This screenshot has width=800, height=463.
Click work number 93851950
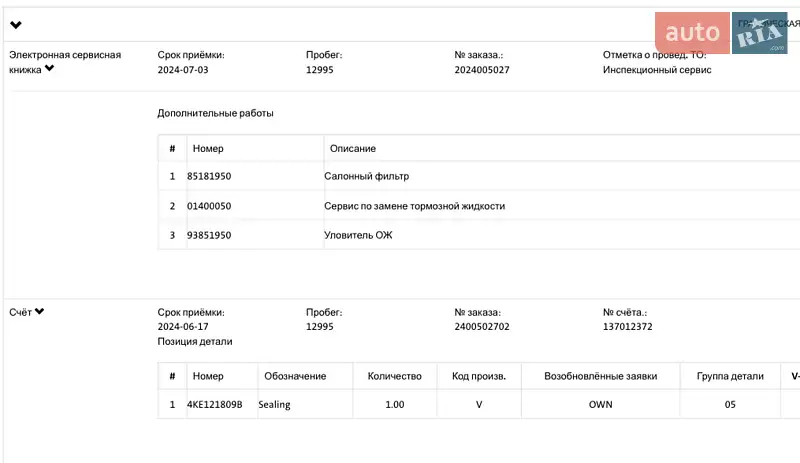pos(209,235)
